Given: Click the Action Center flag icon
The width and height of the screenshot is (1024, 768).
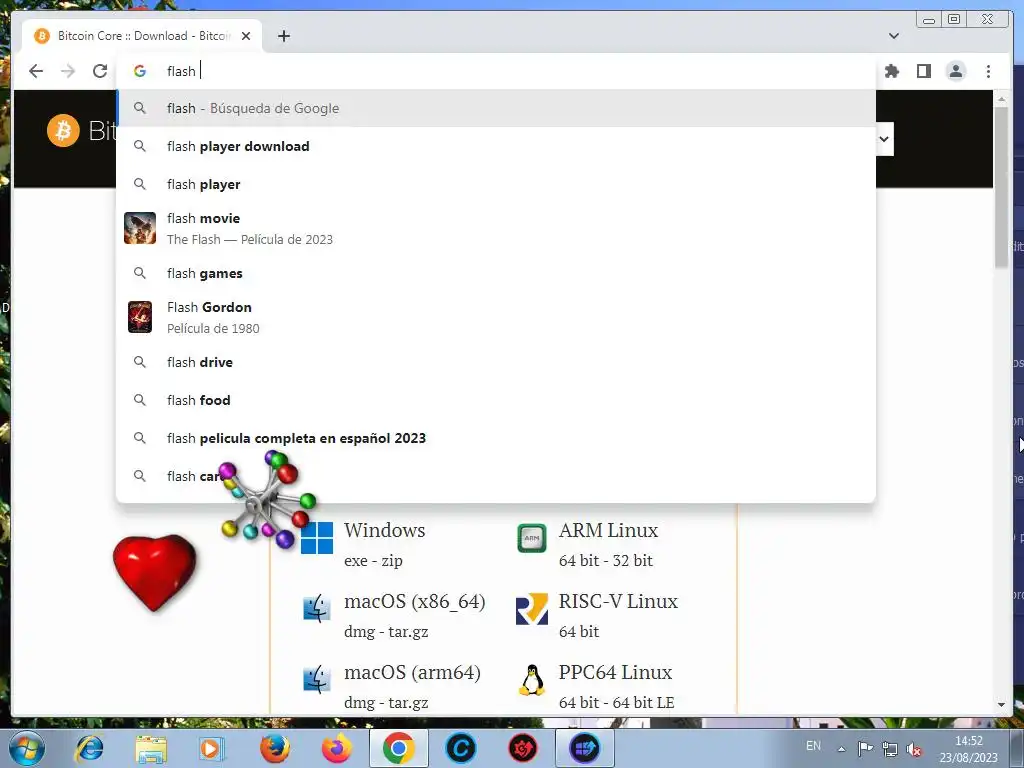Looking at the screenshot, I should 865,748.
